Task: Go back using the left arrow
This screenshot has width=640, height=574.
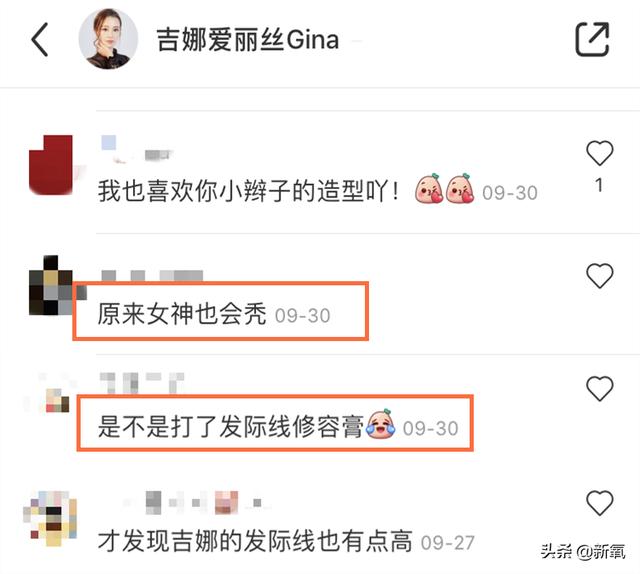Action: pos(40,39)
